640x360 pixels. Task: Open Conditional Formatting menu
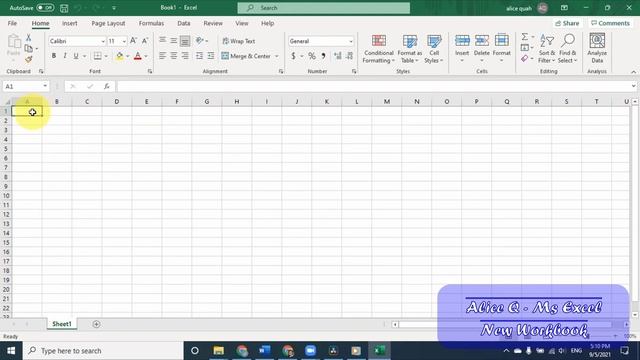(x=378, y=49)
